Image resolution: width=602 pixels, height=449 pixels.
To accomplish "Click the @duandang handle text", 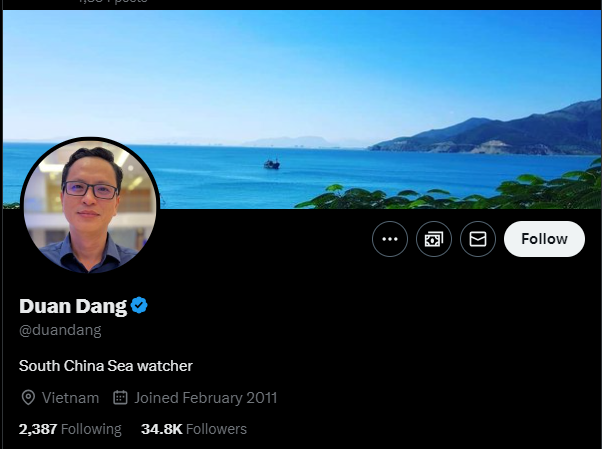I will (60, 330).
